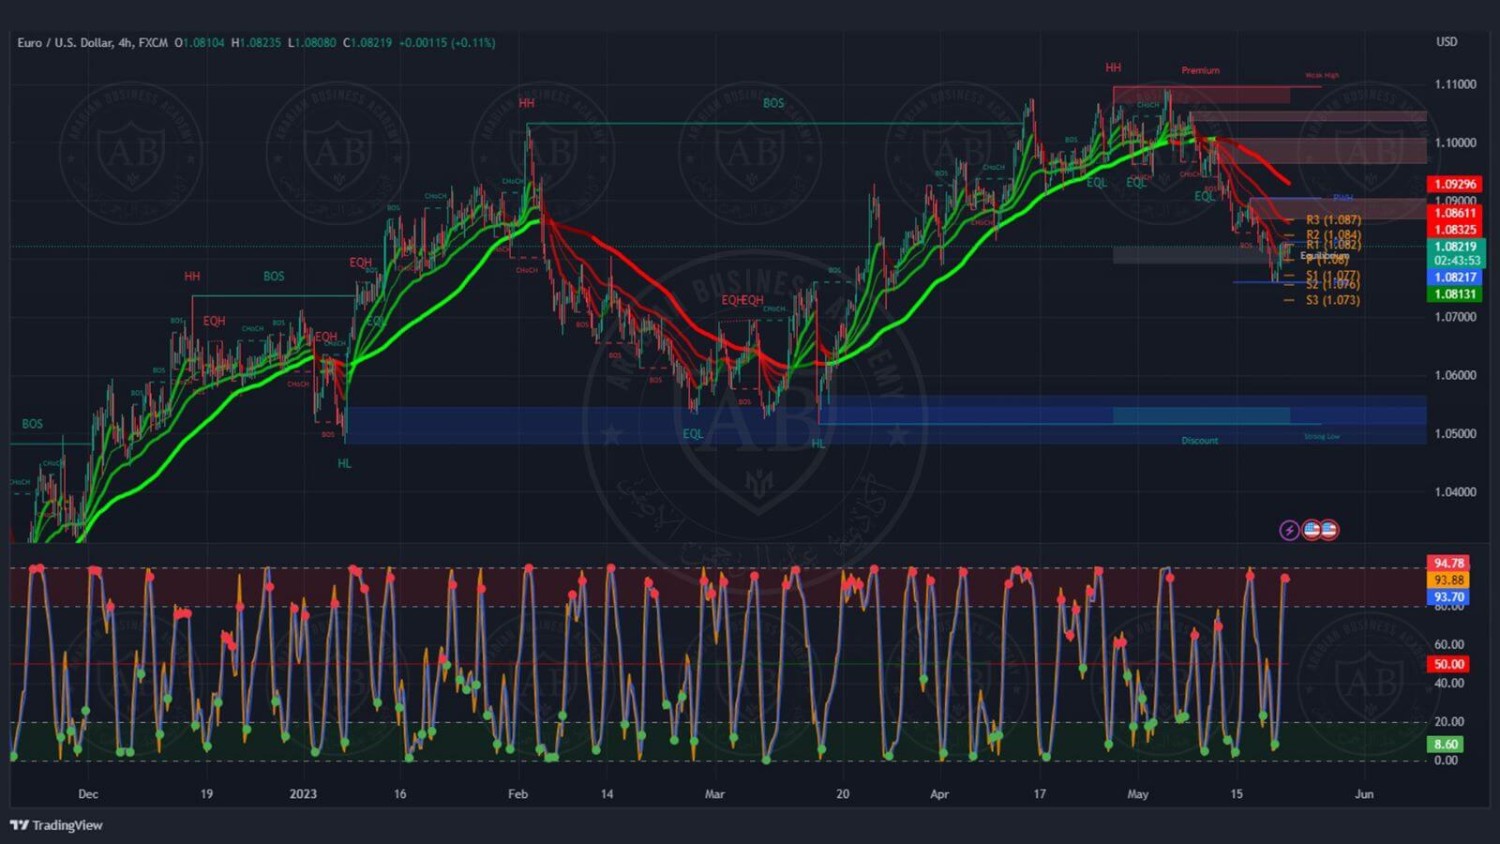
Task: Click the left US flag event icon
Action: coord(1311,530)
